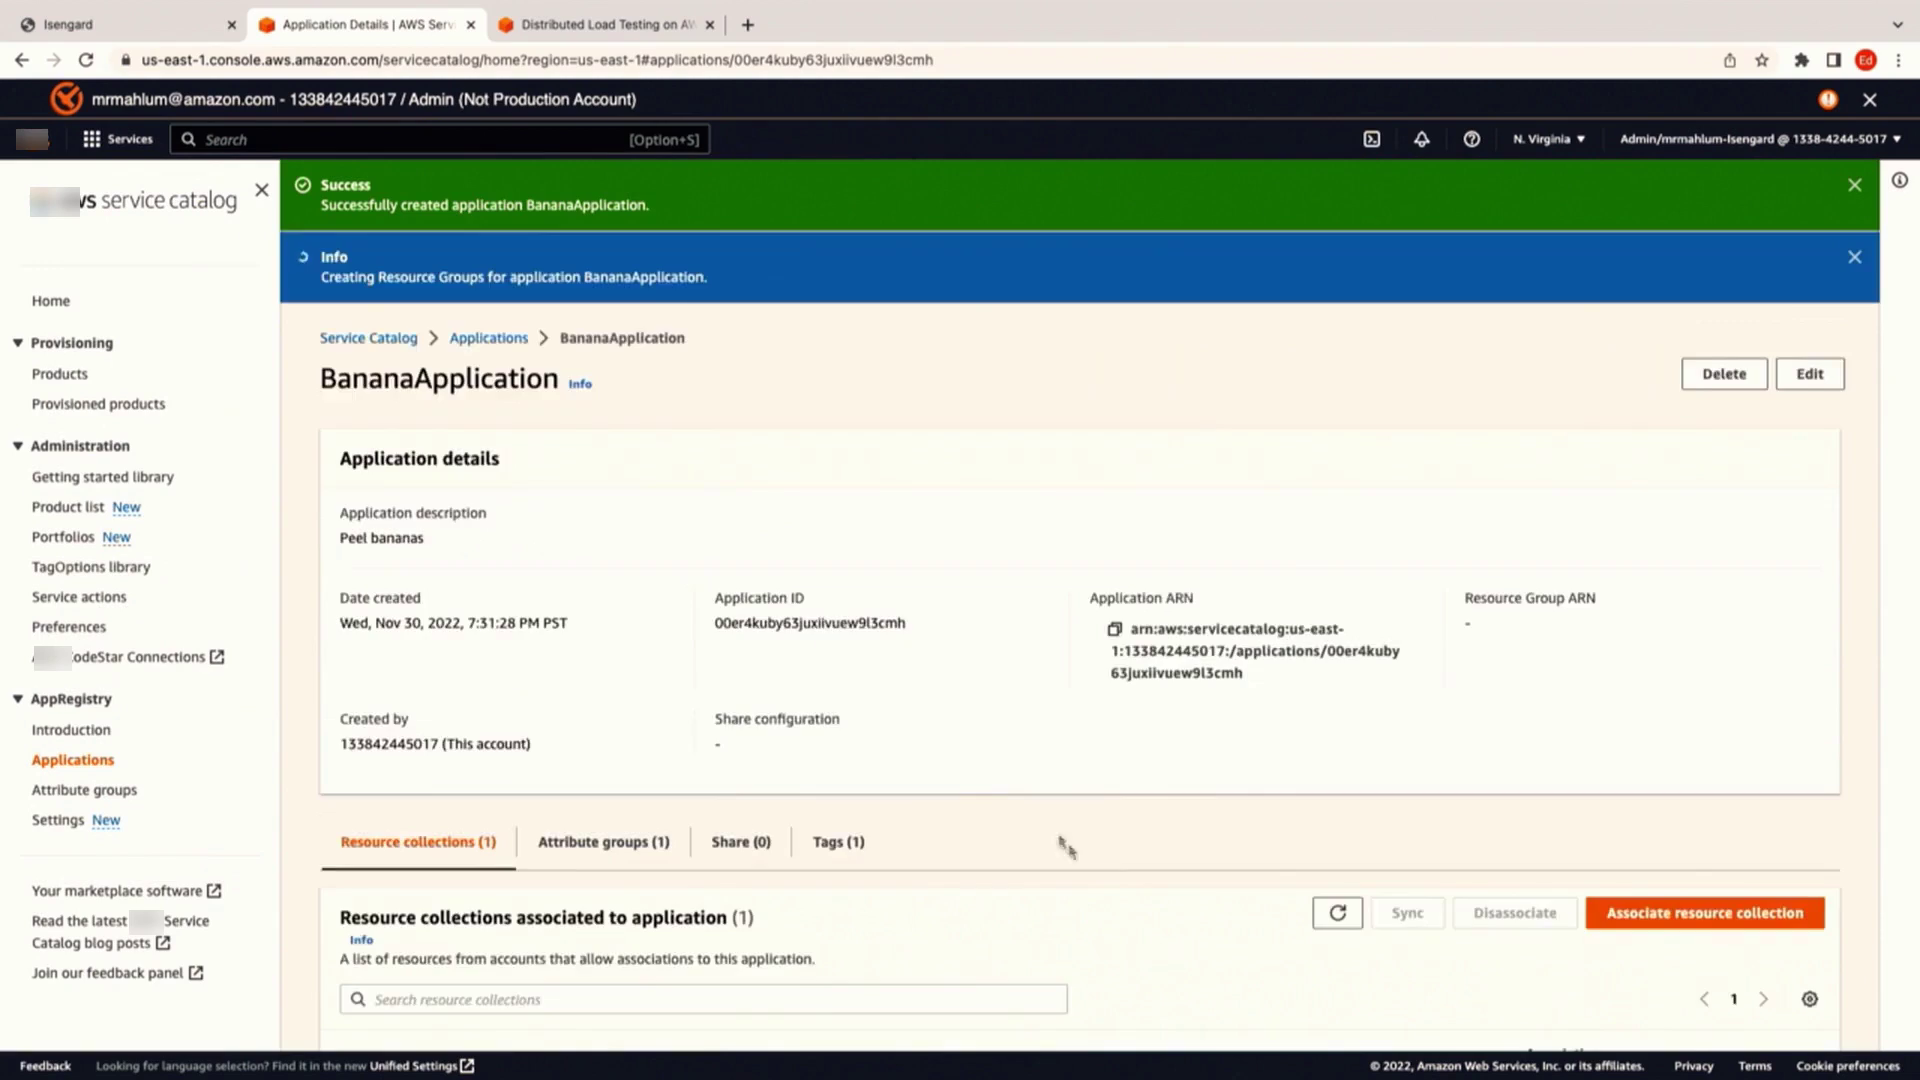This screenshot has height=1080, width=1920.
Task: Open the right-side info panel icon
Action: coord(1899,181)
